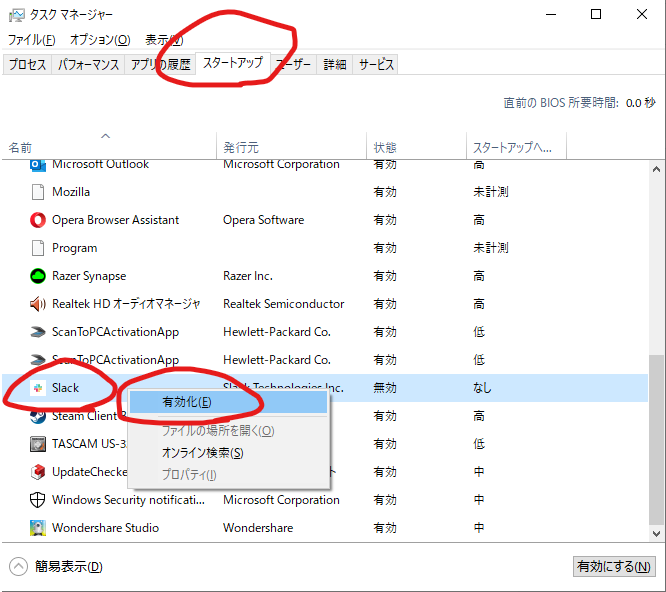Switch to the プロセス tab
The image size is (666, 592).
[x=27, y=65]
